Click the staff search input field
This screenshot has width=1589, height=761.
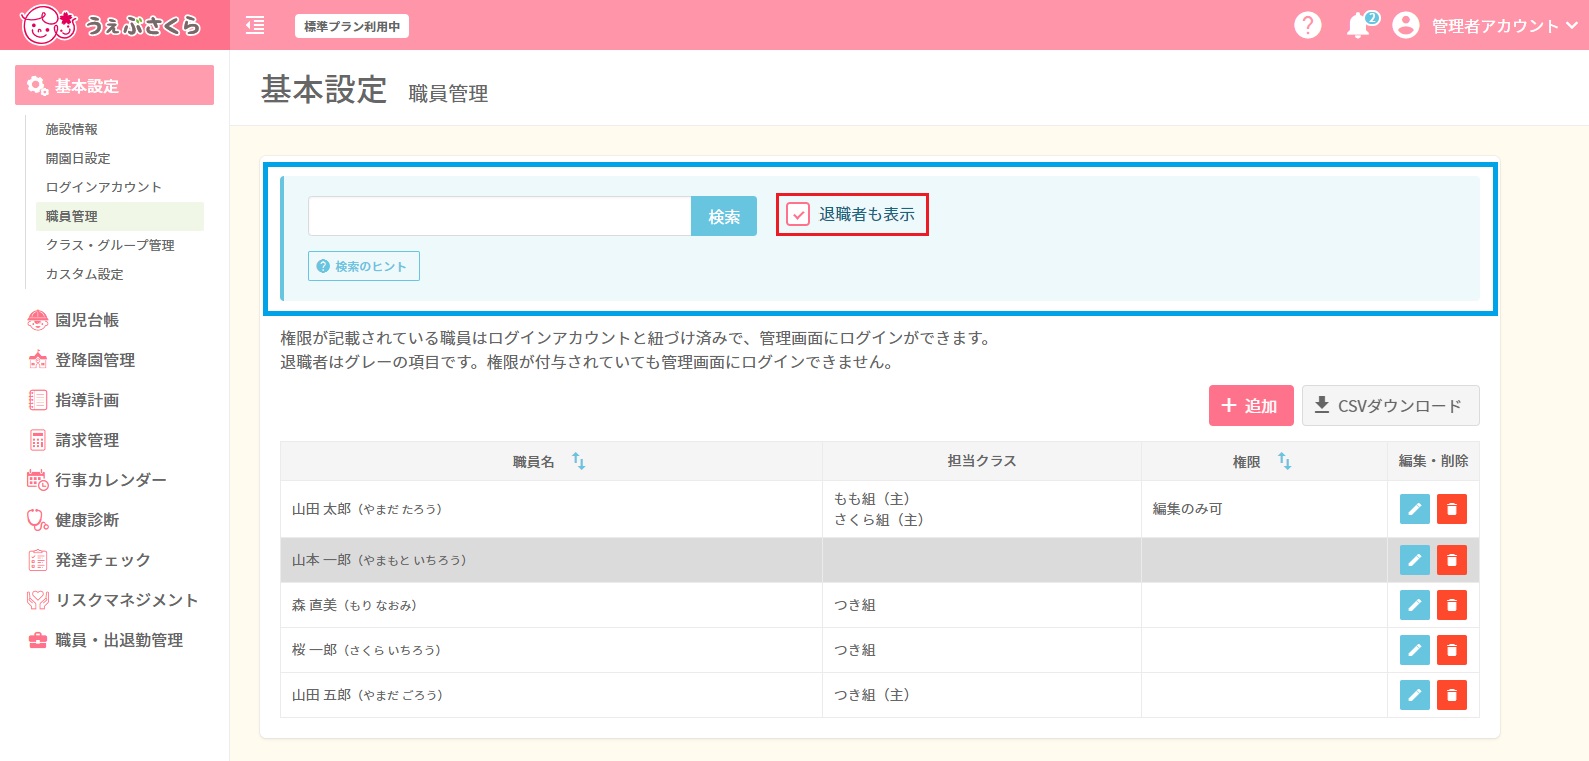pos(499,216)
